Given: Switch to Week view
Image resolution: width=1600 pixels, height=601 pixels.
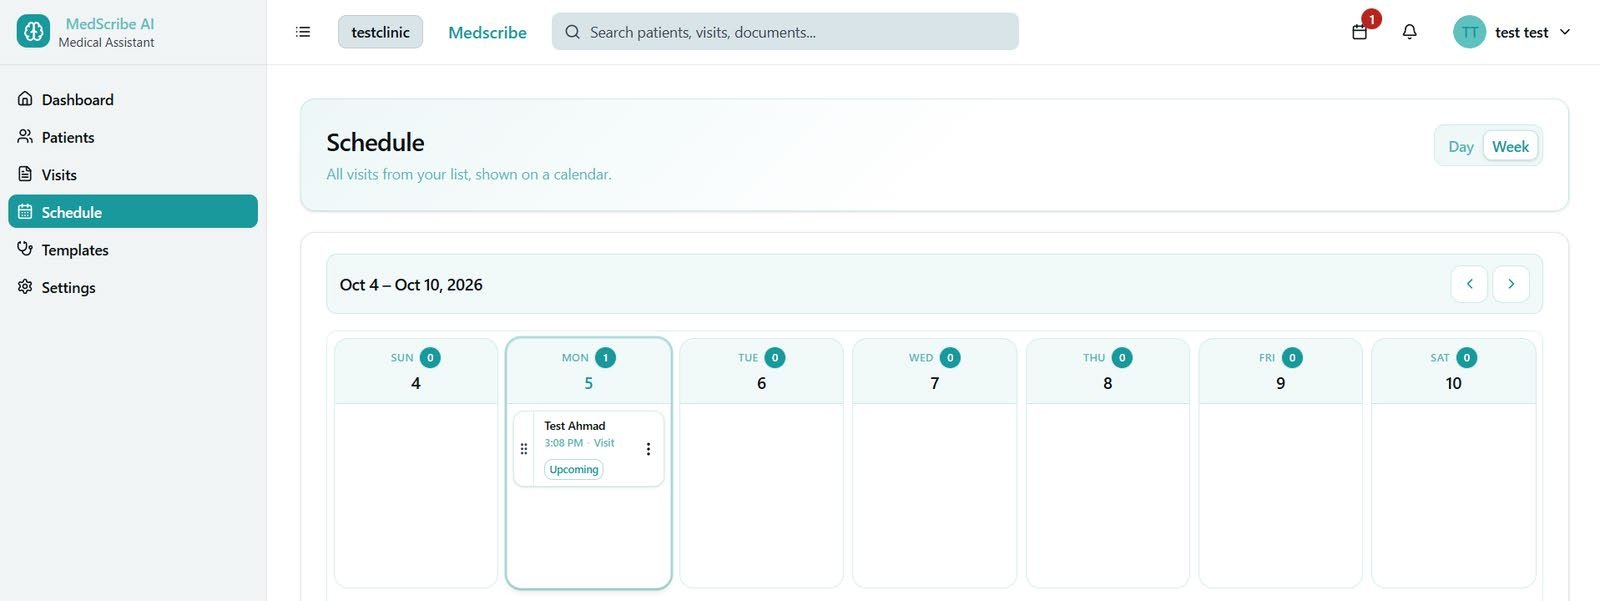Looking at the screenshot, I should (1510, 147).
